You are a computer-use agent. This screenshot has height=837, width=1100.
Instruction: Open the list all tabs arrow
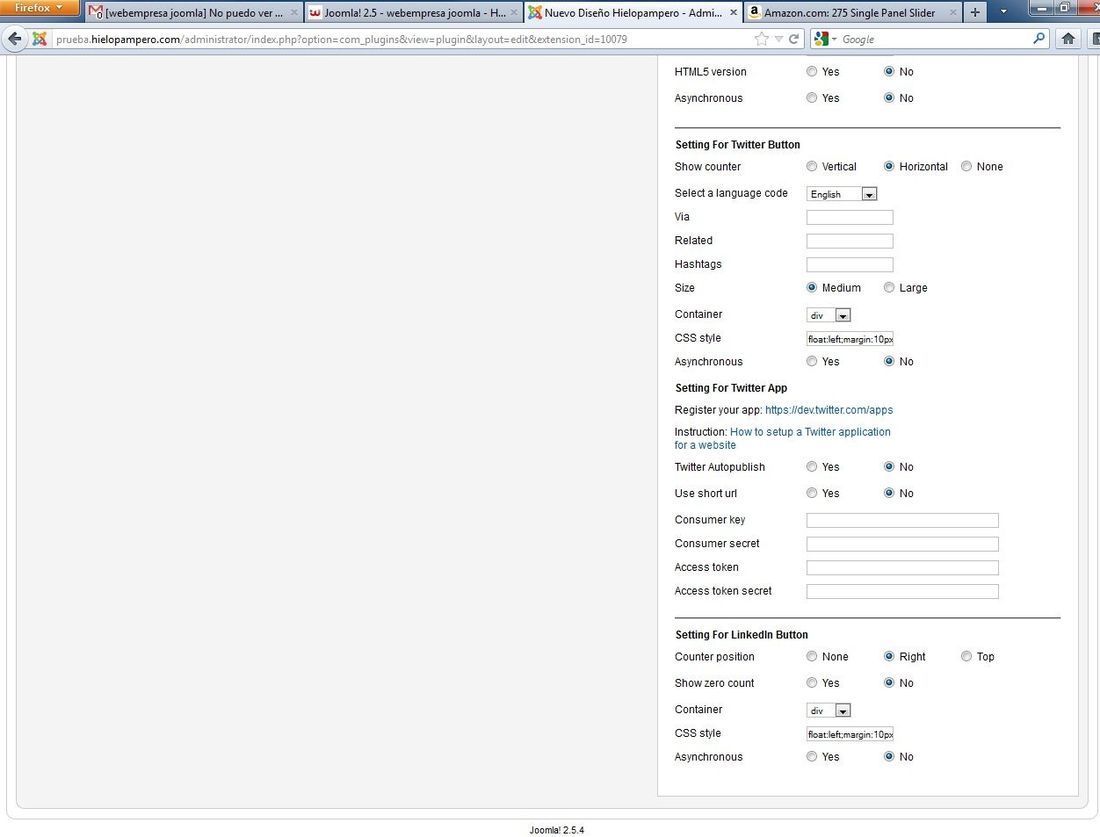[x=1003, y=12]
